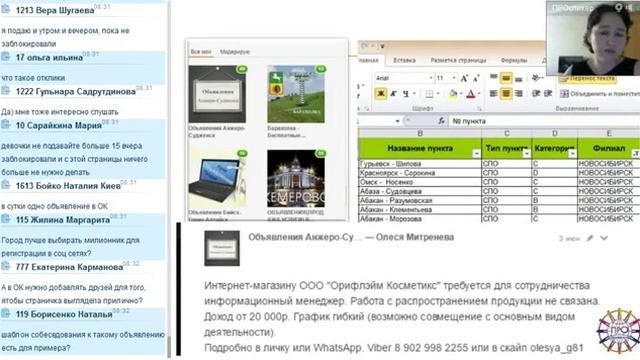Toggle Bold formatting in Excel ribbon
The width and height of the screenshot is (640, 360).
tap(380, 93)
